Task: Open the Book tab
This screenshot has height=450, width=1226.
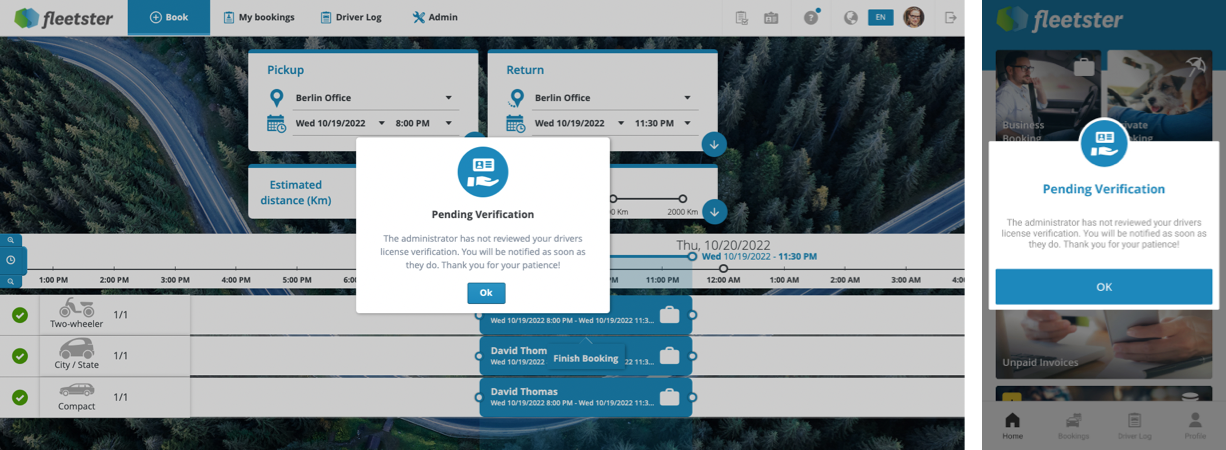Action: click(x=169, y=17)
